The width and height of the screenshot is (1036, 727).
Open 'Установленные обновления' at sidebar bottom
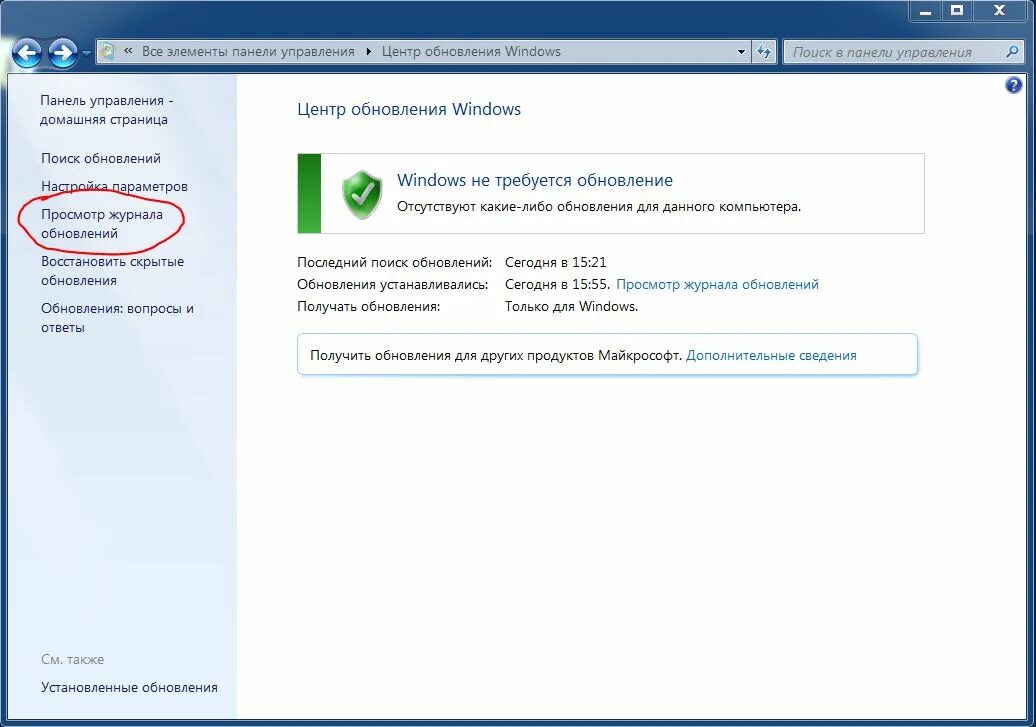[x=129, y=687]
